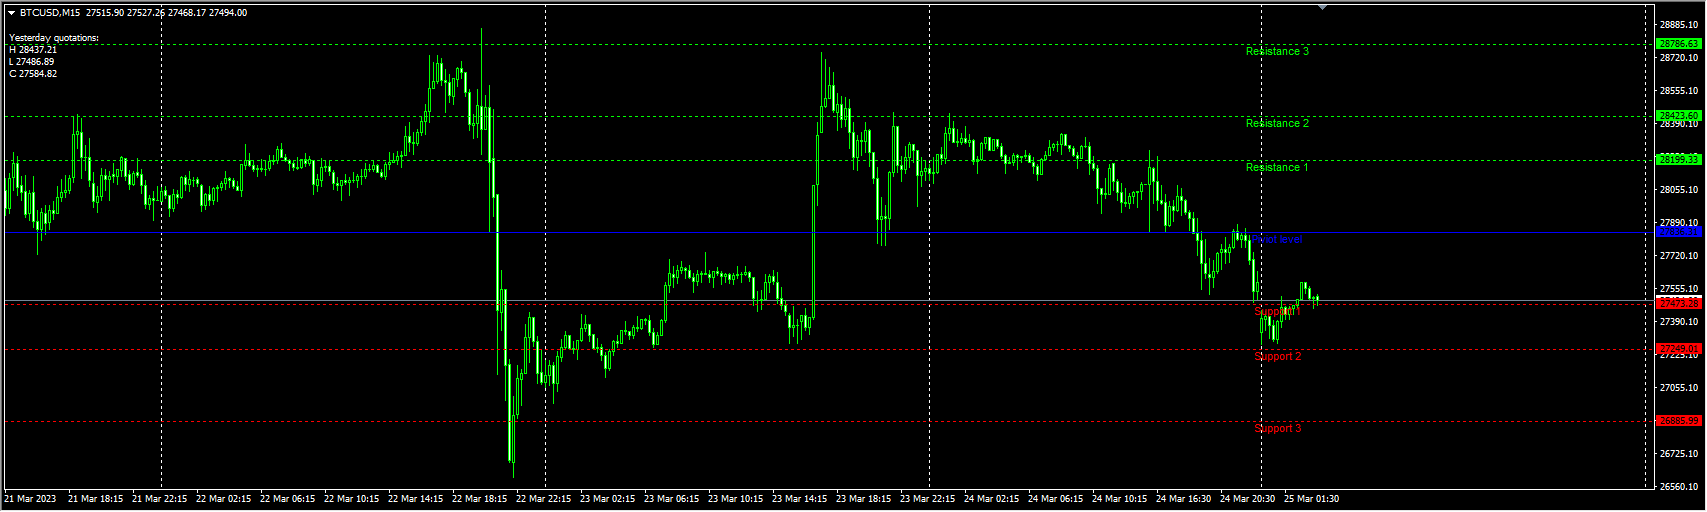Click the 23 Mar 18:15 time label
This screenshot has width=1707, height=512.
[864, 499]
